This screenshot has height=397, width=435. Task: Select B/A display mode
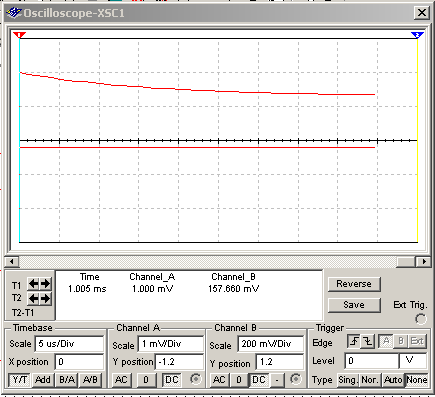tap(67, 380)
